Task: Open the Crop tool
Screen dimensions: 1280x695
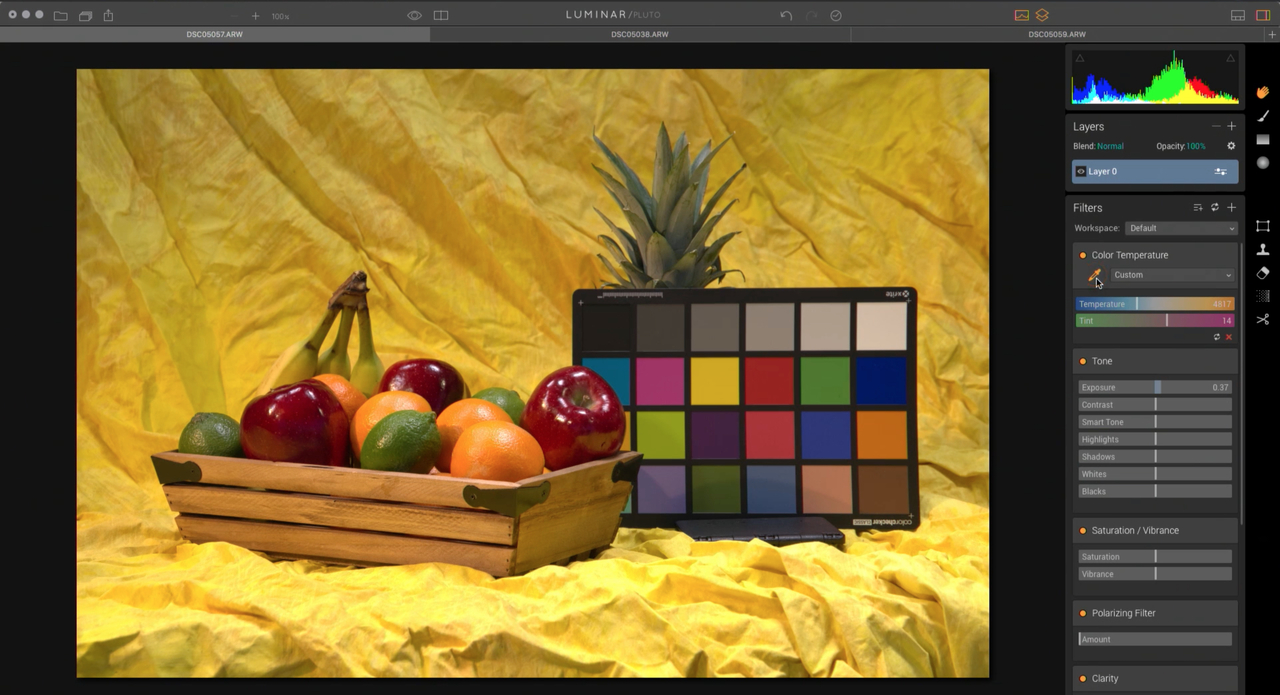Action: pos(1262,226)
